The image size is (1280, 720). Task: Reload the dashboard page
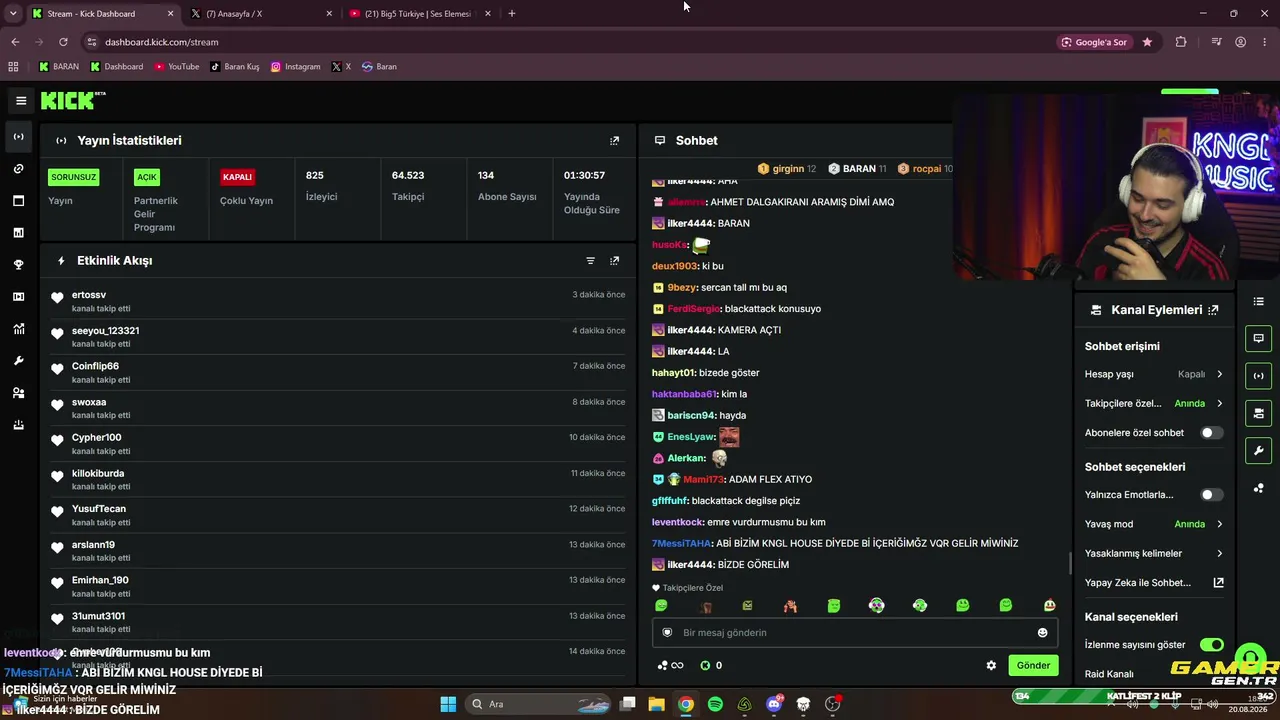(x=63, y=42)
